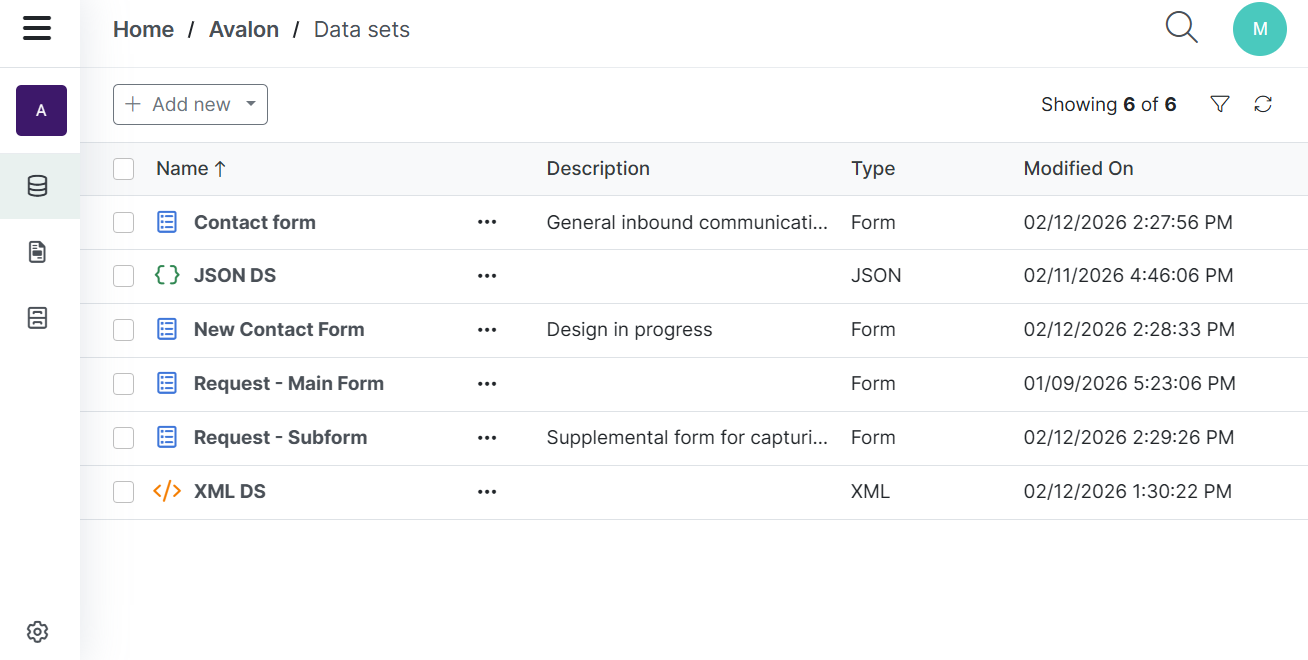Open the settings gear in sidebar
Image resolution: width=1308 pixels, height=660 pixels.
coord(38,632)
